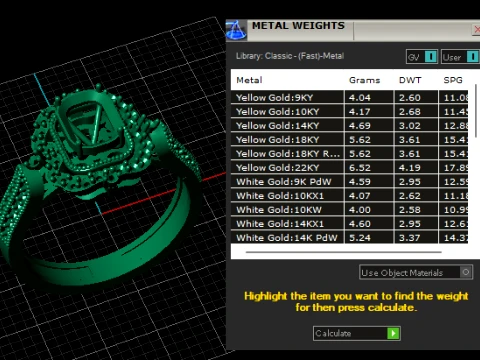Select the White Gold:10KX1 row
This screenshot has width=480, height=360.
(349, 195)
